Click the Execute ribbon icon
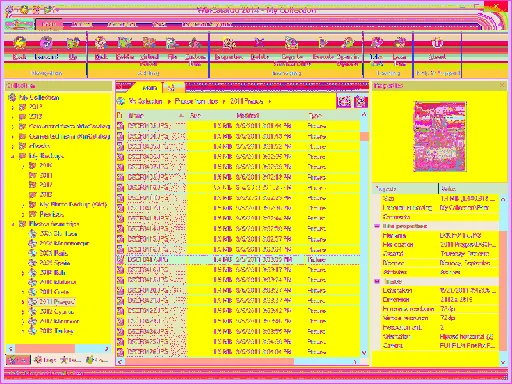 click(323, 43)
